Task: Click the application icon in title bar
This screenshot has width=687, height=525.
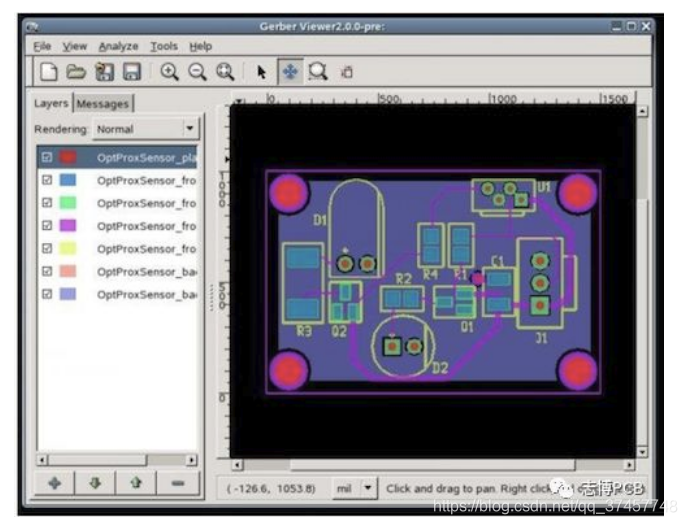Action: [32, 27]
